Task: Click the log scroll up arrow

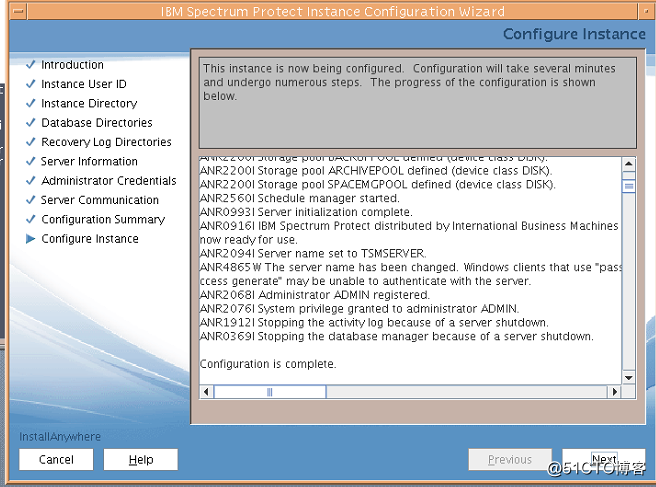Action: 628,164
